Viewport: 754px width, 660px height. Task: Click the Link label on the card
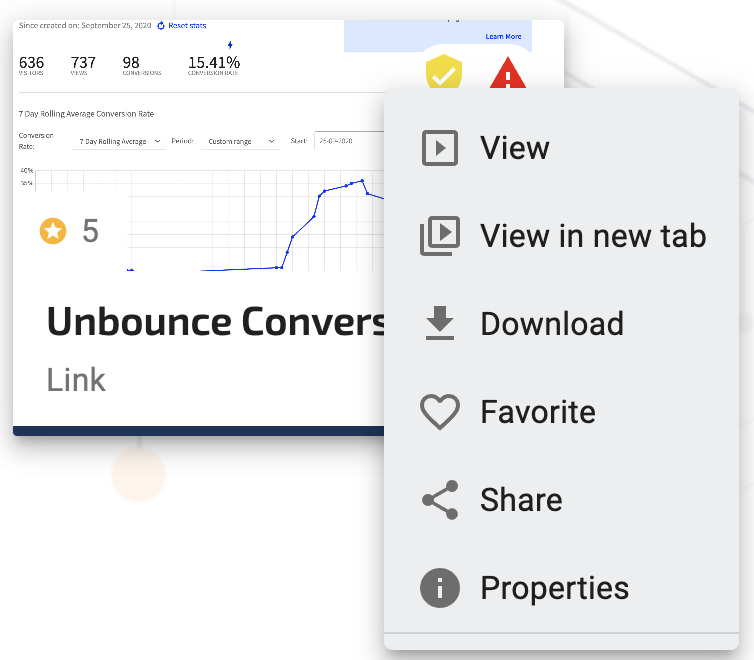point(76,380)
